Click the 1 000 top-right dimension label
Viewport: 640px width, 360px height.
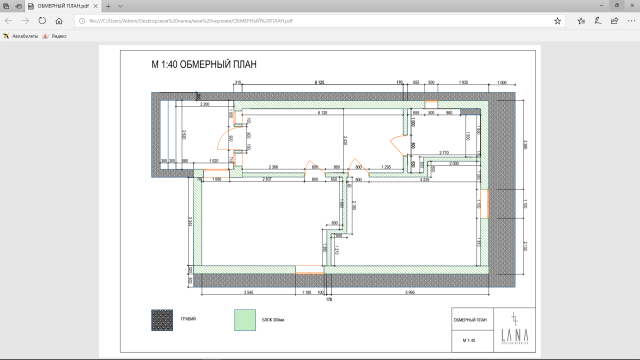coord(502,83)
